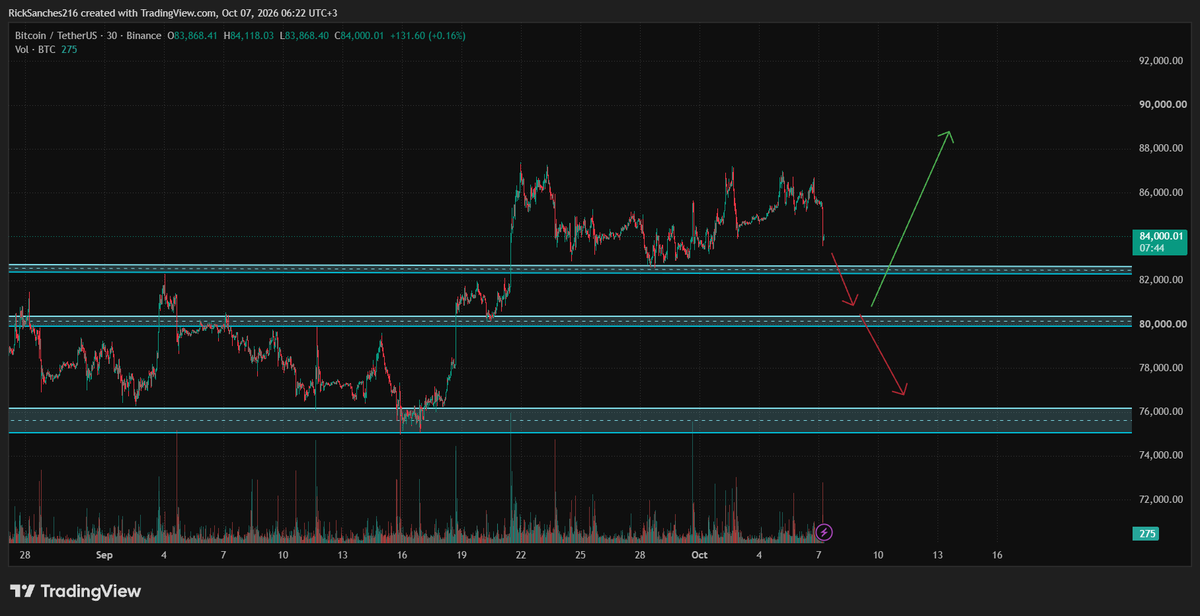Click the Bitcoin / TetherUS symbol title
Viewport: 1200px width, 616px height.
click(x=56, y=35)
